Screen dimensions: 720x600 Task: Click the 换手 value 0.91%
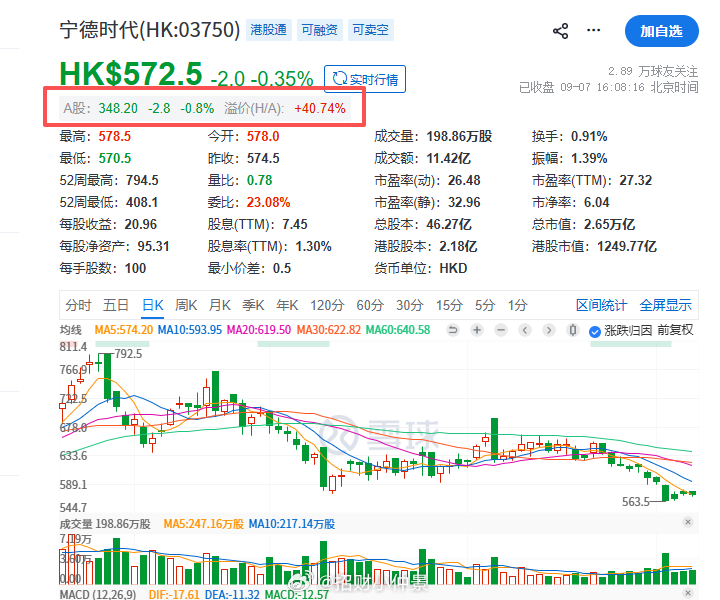tap(589, 136)
